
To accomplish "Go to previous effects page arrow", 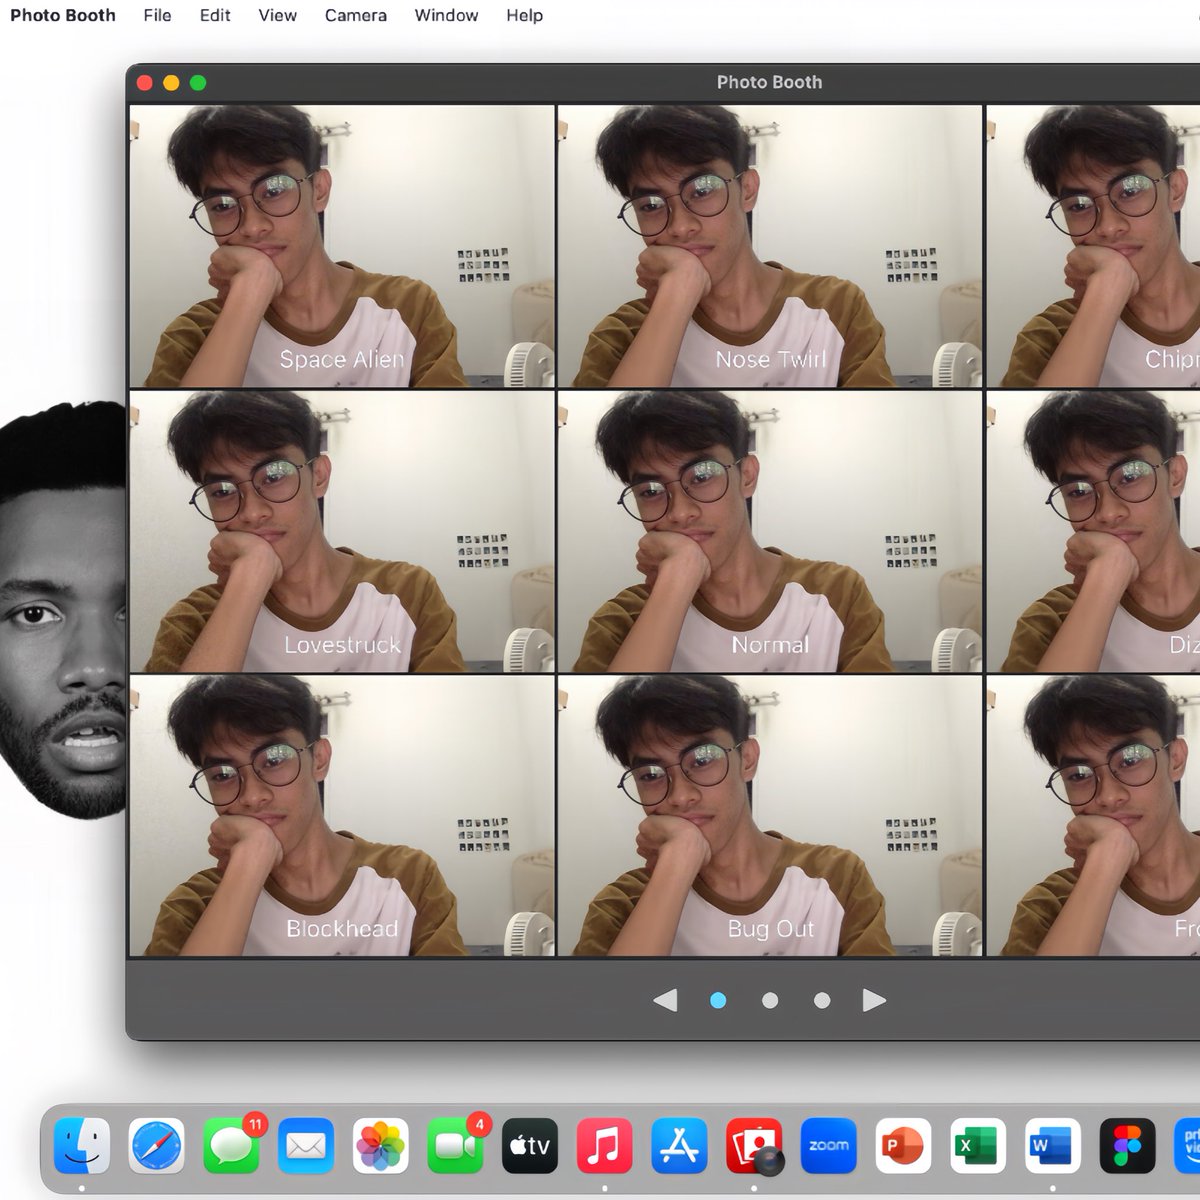I will pyautogui.click(x=665, y=1000).
